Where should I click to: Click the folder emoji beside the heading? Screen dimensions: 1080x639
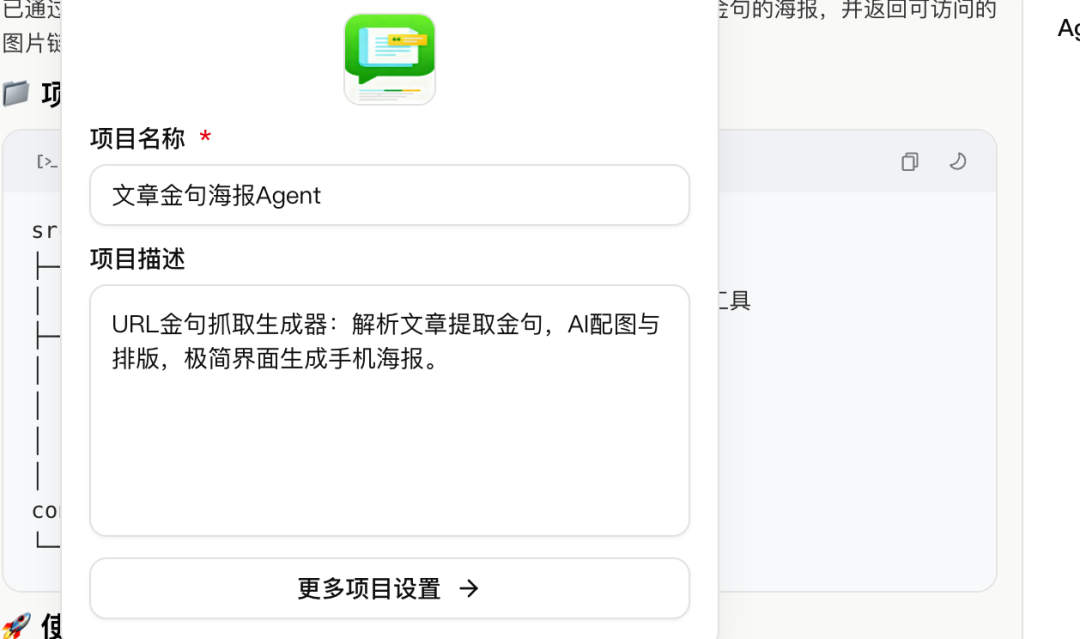click(x=16, y=93)
